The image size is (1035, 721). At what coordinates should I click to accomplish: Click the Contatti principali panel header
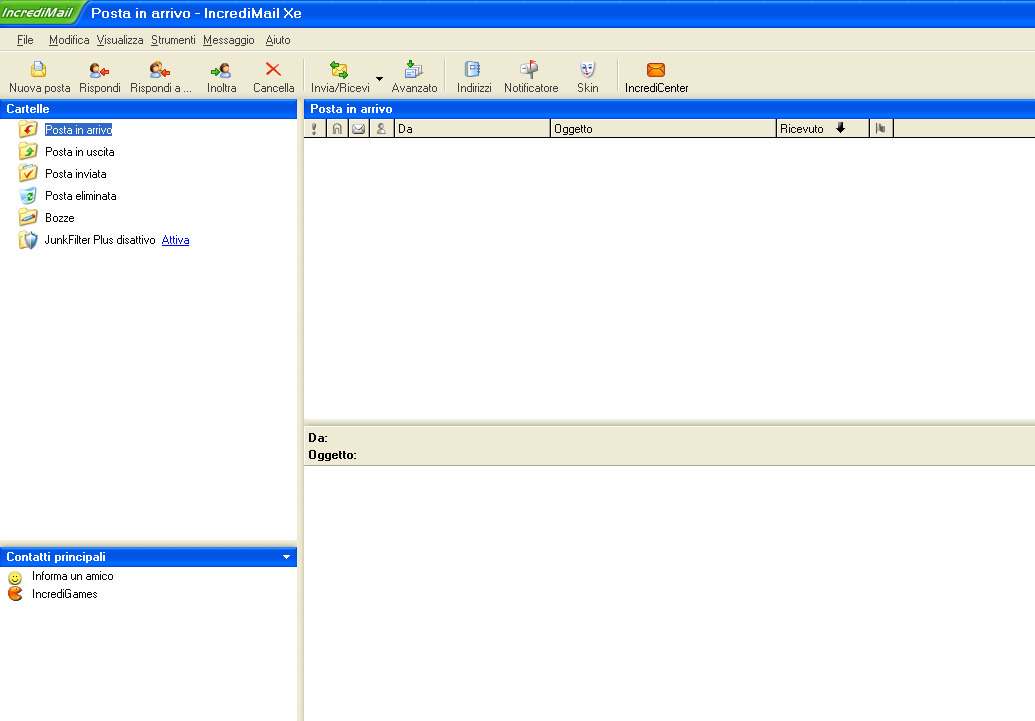149,557
